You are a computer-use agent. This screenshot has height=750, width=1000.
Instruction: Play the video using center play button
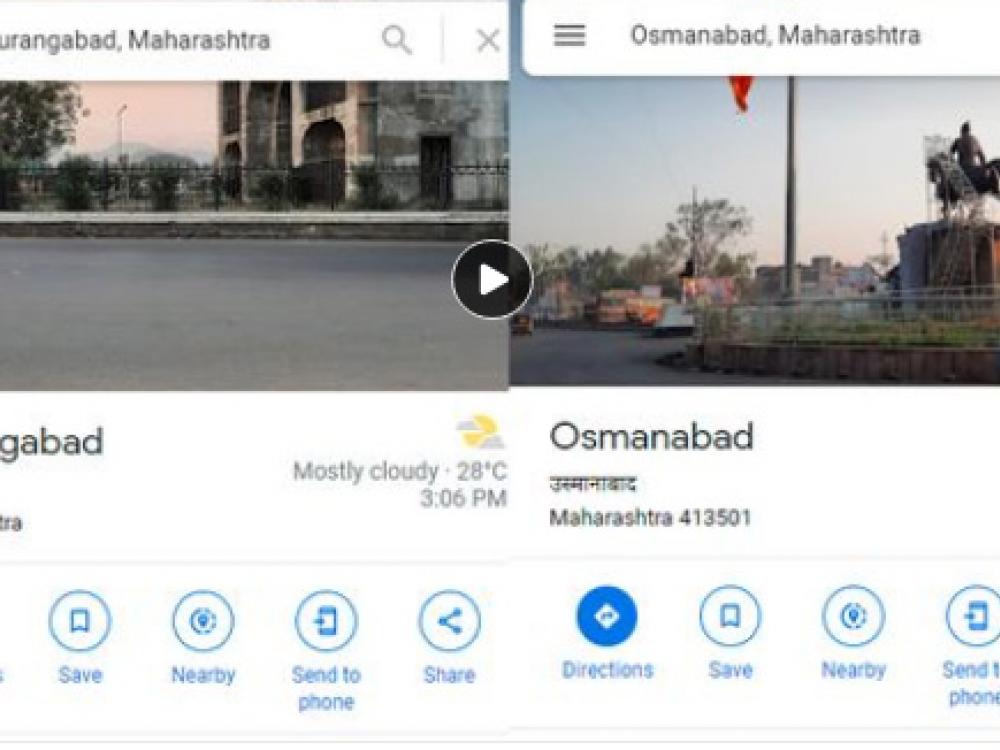click(492, 279)
